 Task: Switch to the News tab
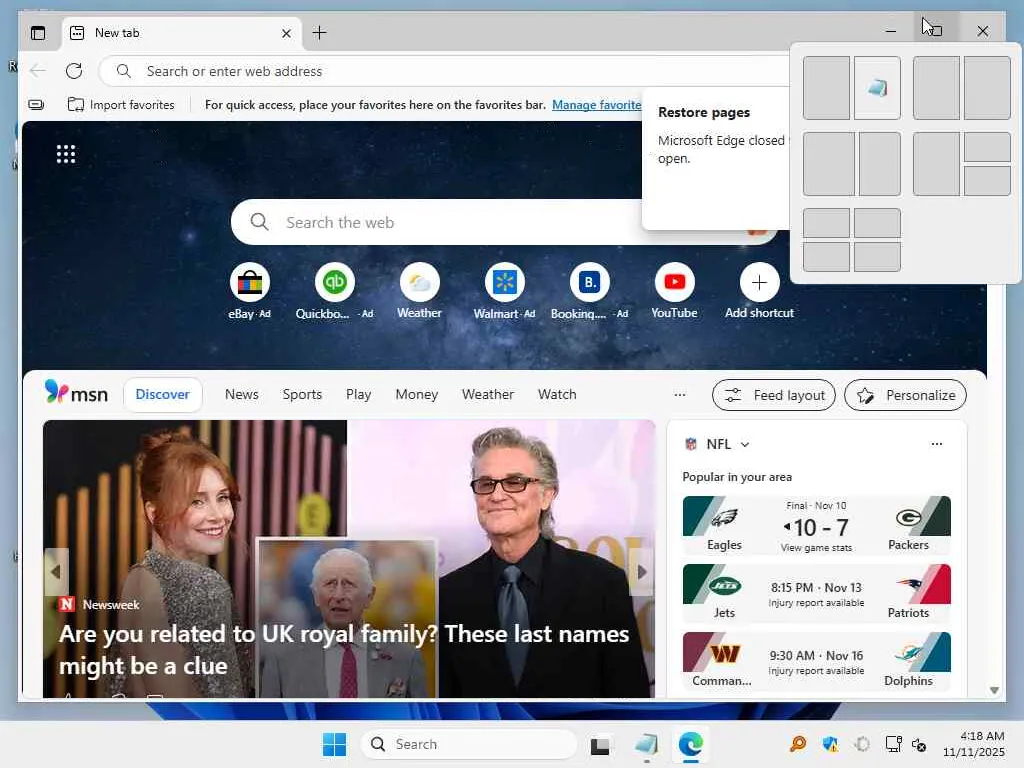[x=242, y=394]
